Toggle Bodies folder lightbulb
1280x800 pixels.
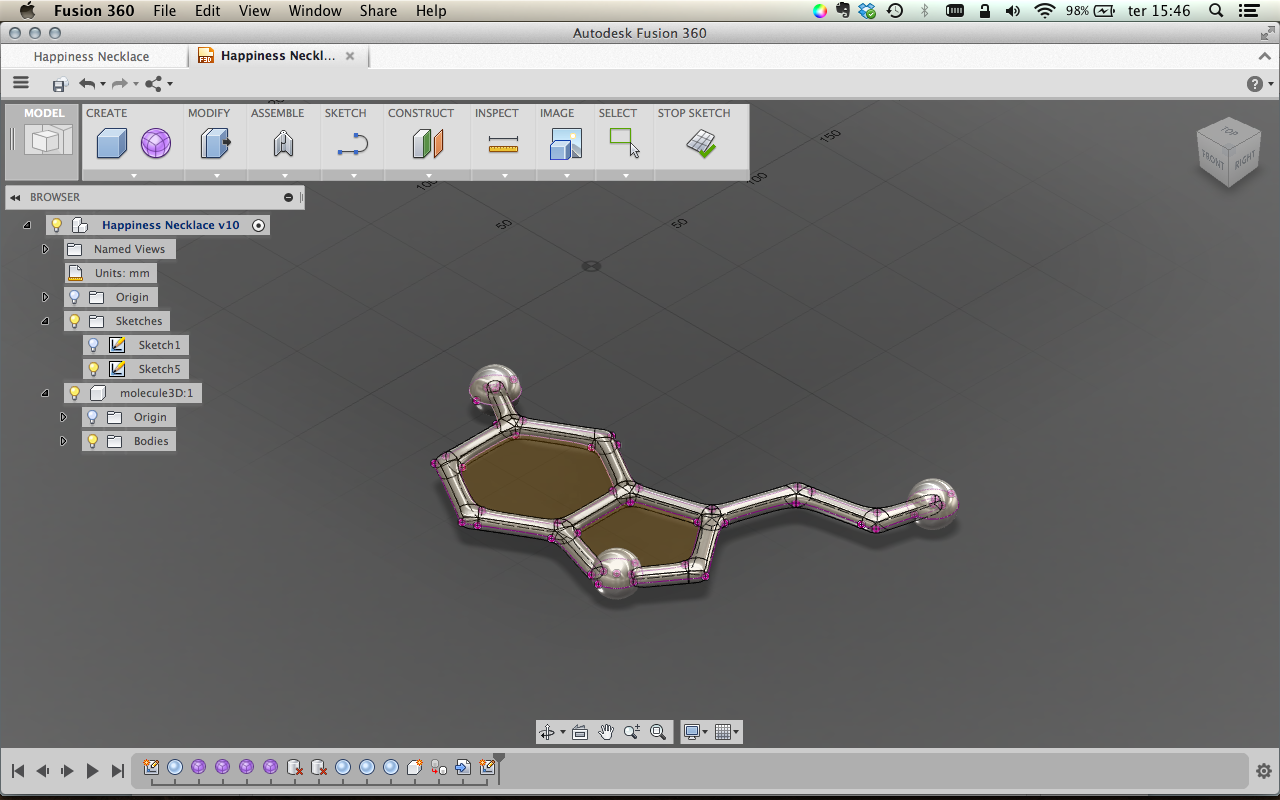pyautogui.click(x=93, y=441)
